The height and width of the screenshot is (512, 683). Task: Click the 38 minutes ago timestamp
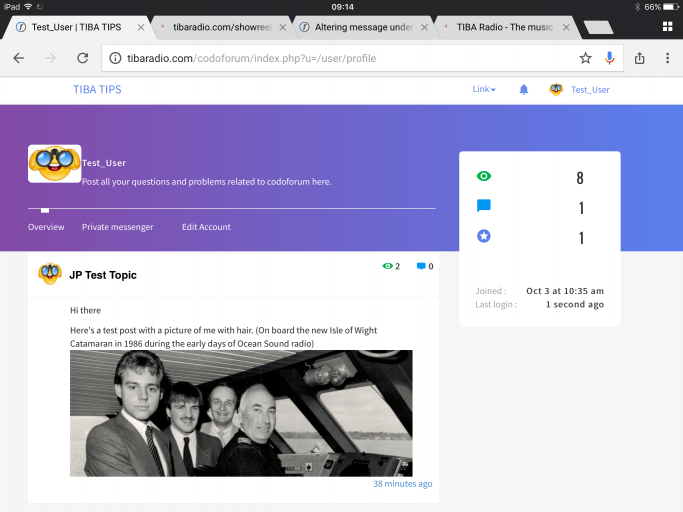click(402, 484)
